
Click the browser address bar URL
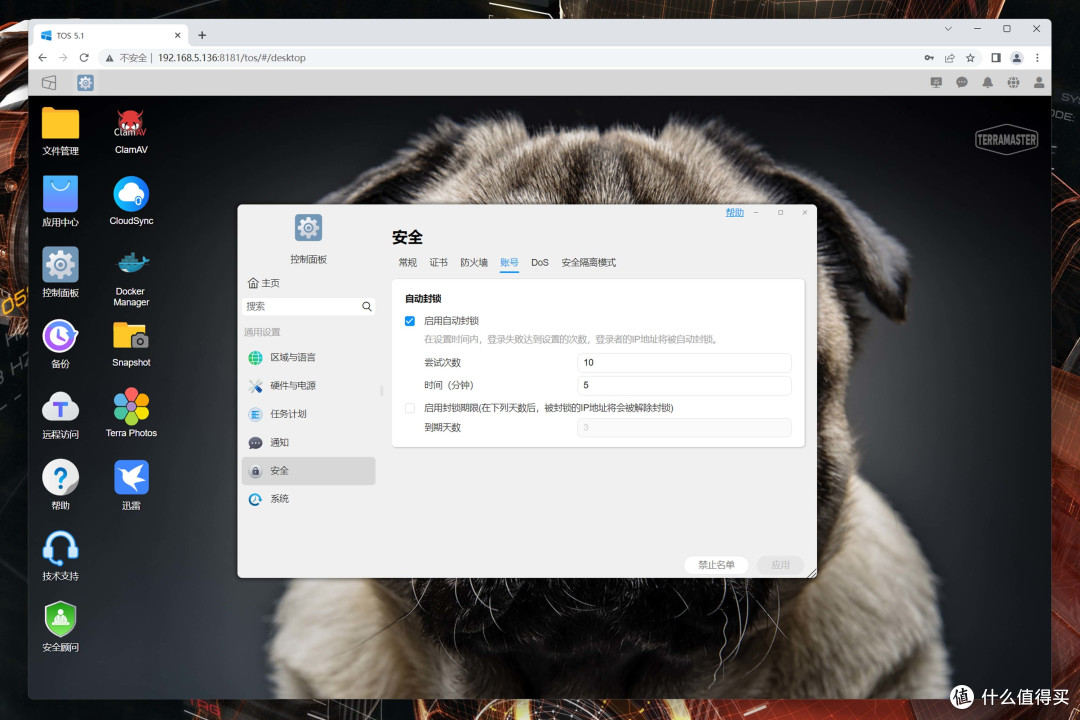(231, 58)
